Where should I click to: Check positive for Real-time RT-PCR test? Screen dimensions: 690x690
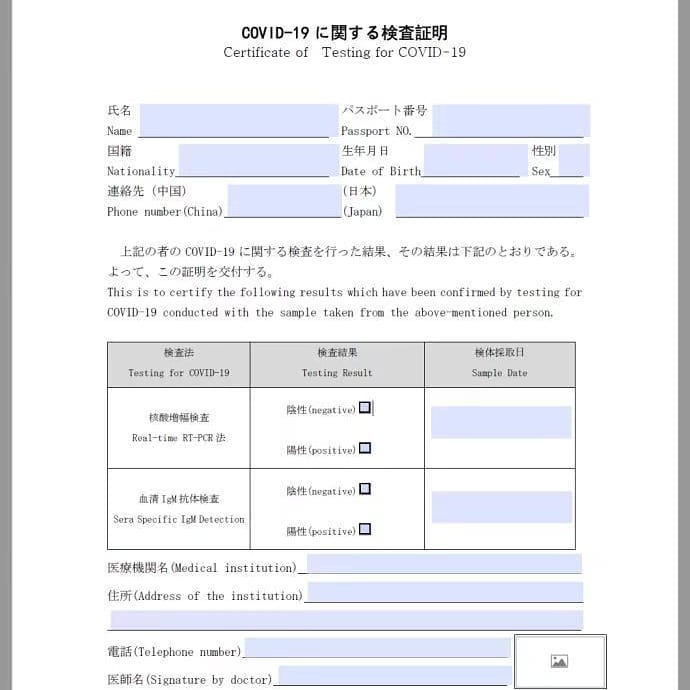[365, 448]
